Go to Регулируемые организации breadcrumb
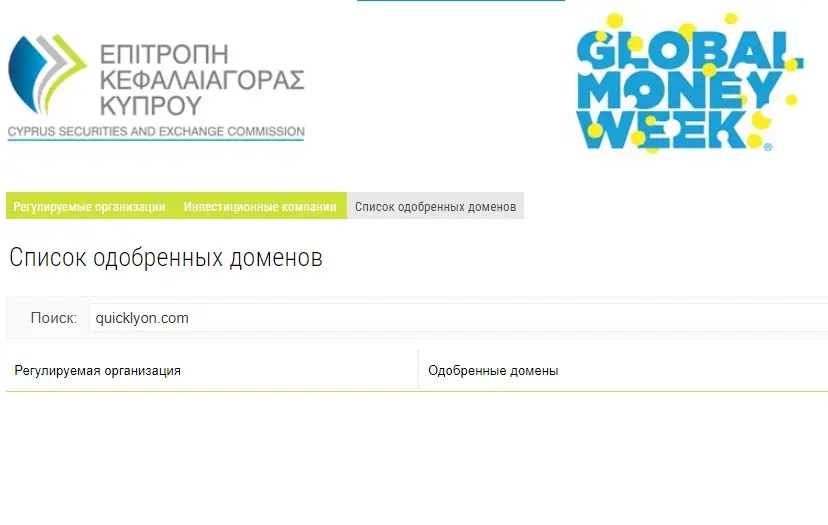Screen dimensions: 828x525 click(89, 207)
